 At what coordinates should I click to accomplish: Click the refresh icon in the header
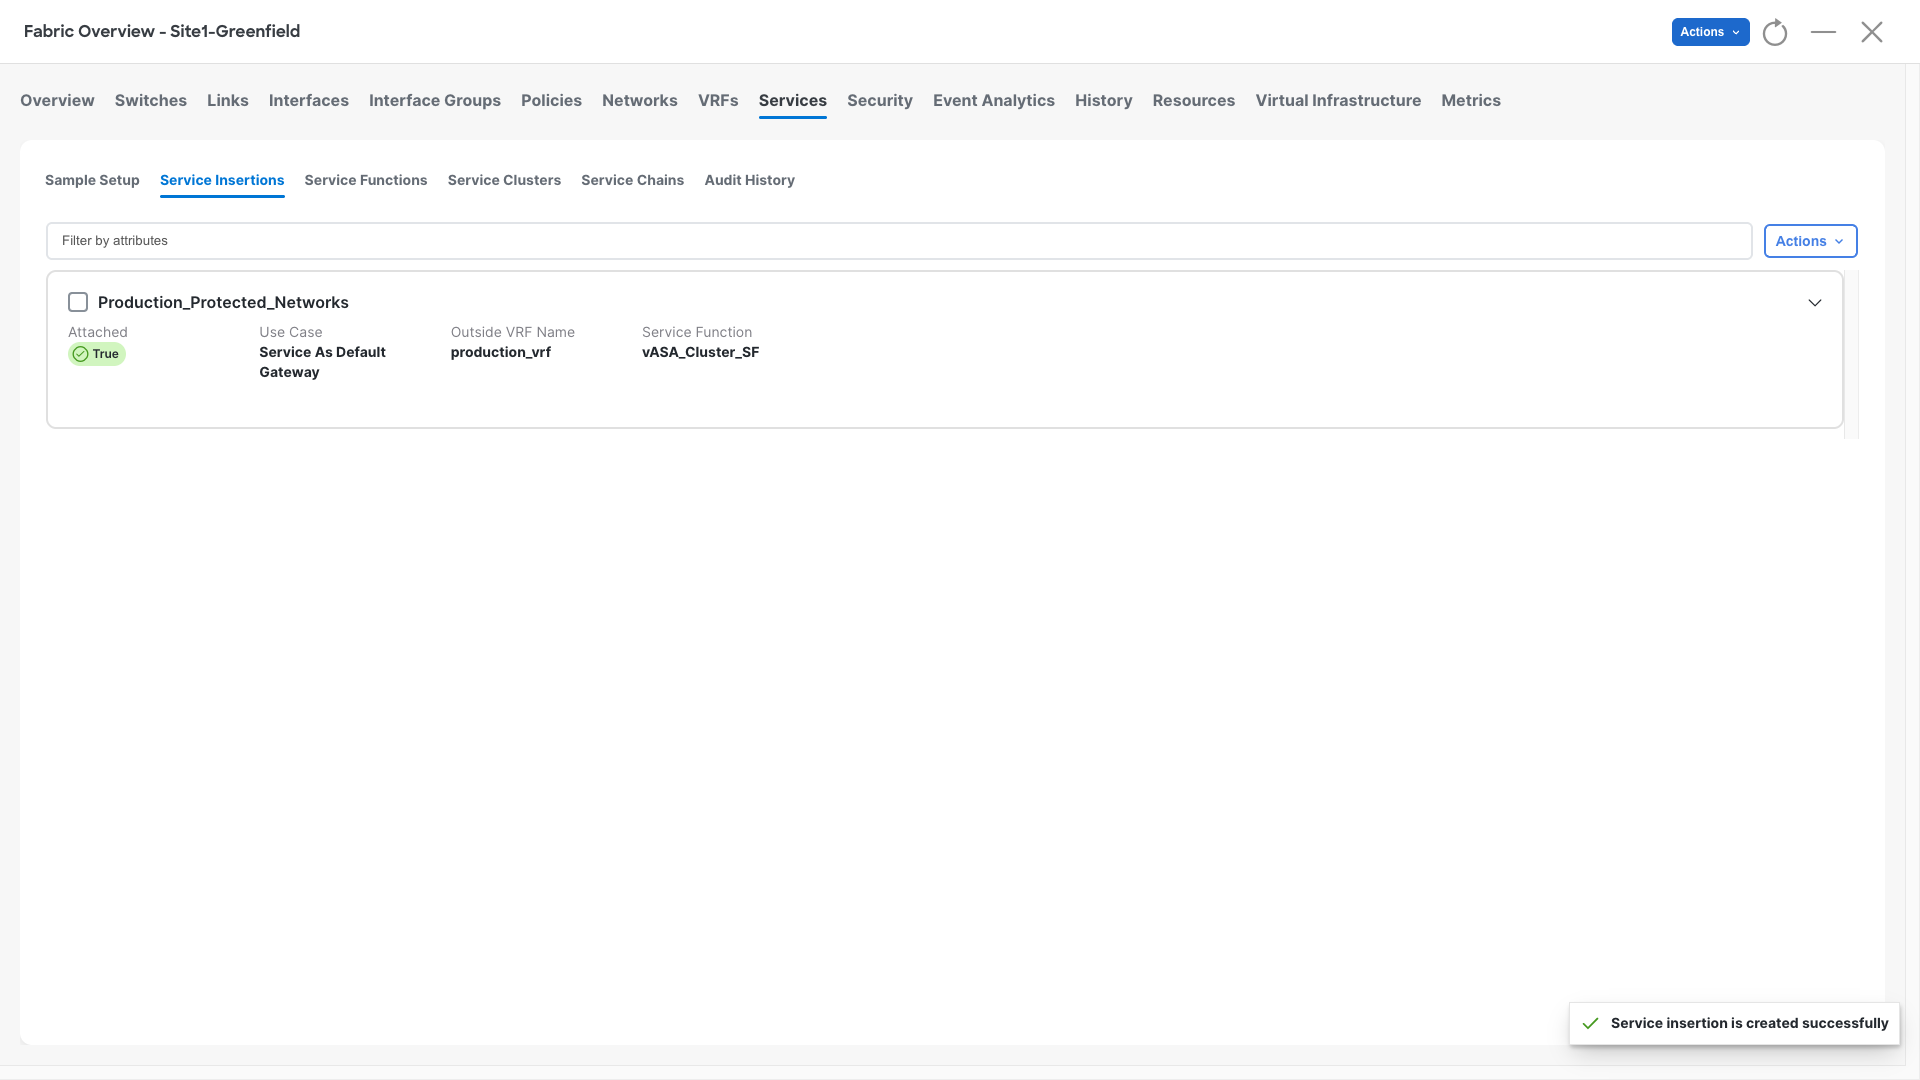1775,32
